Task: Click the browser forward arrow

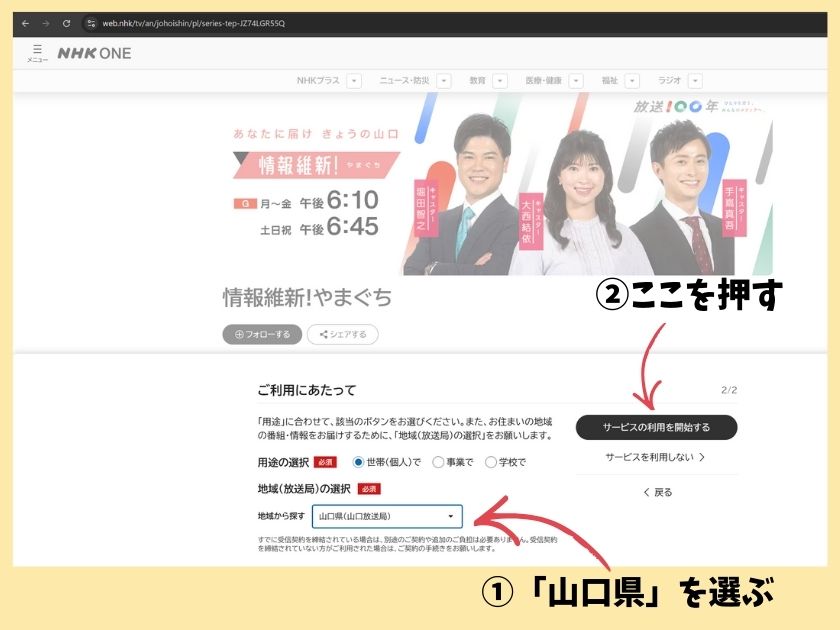Action: pyautogui.click(x=45, y=23)
